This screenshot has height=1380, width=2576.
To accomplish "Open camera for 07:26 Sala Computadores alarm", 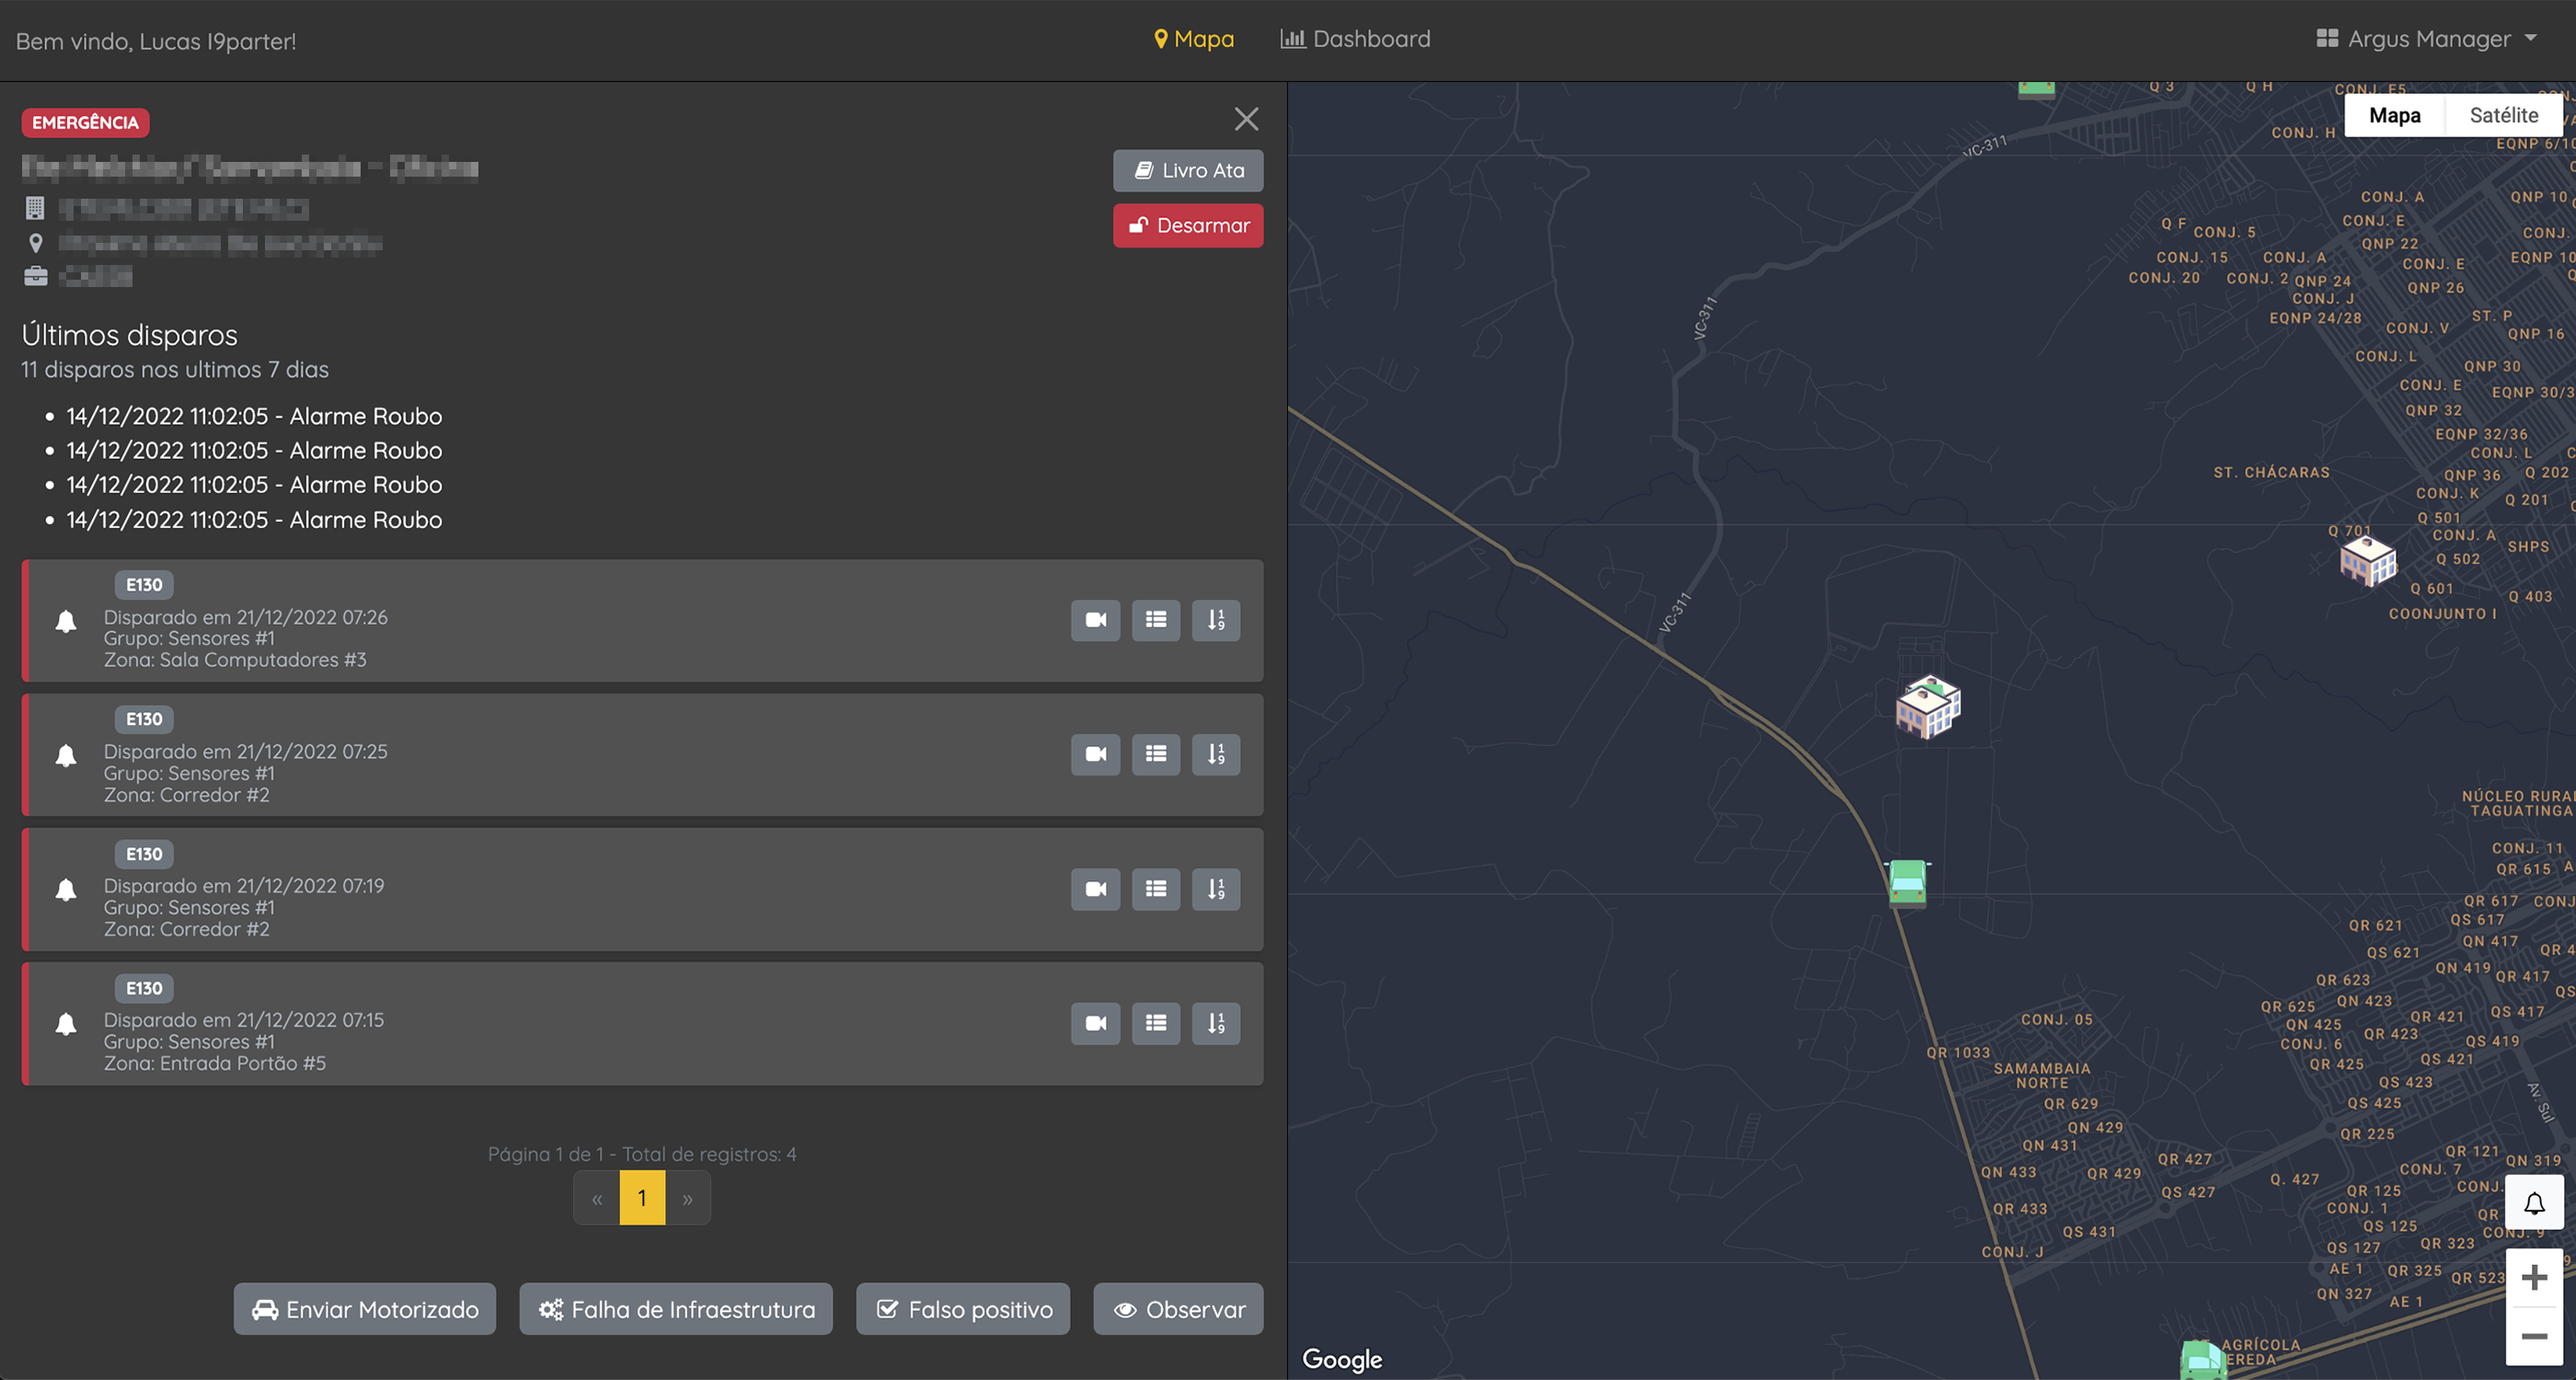I will (x=1095, y=620).
